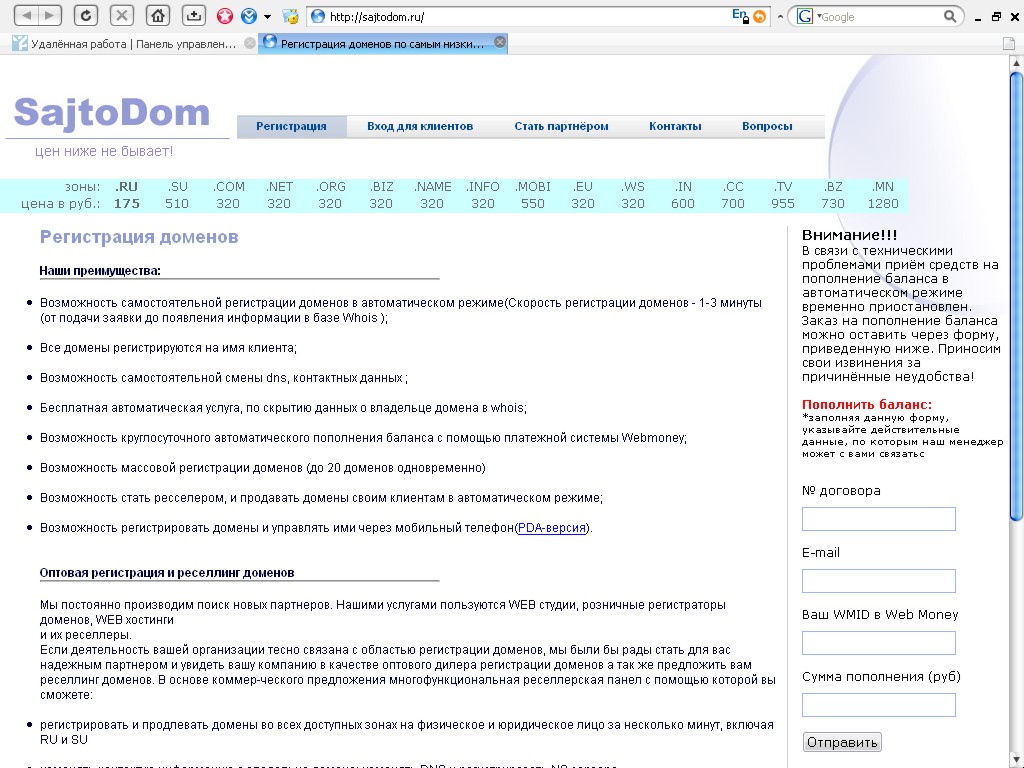
Task: Click the Stop loading icon
Action: point(124,15)
